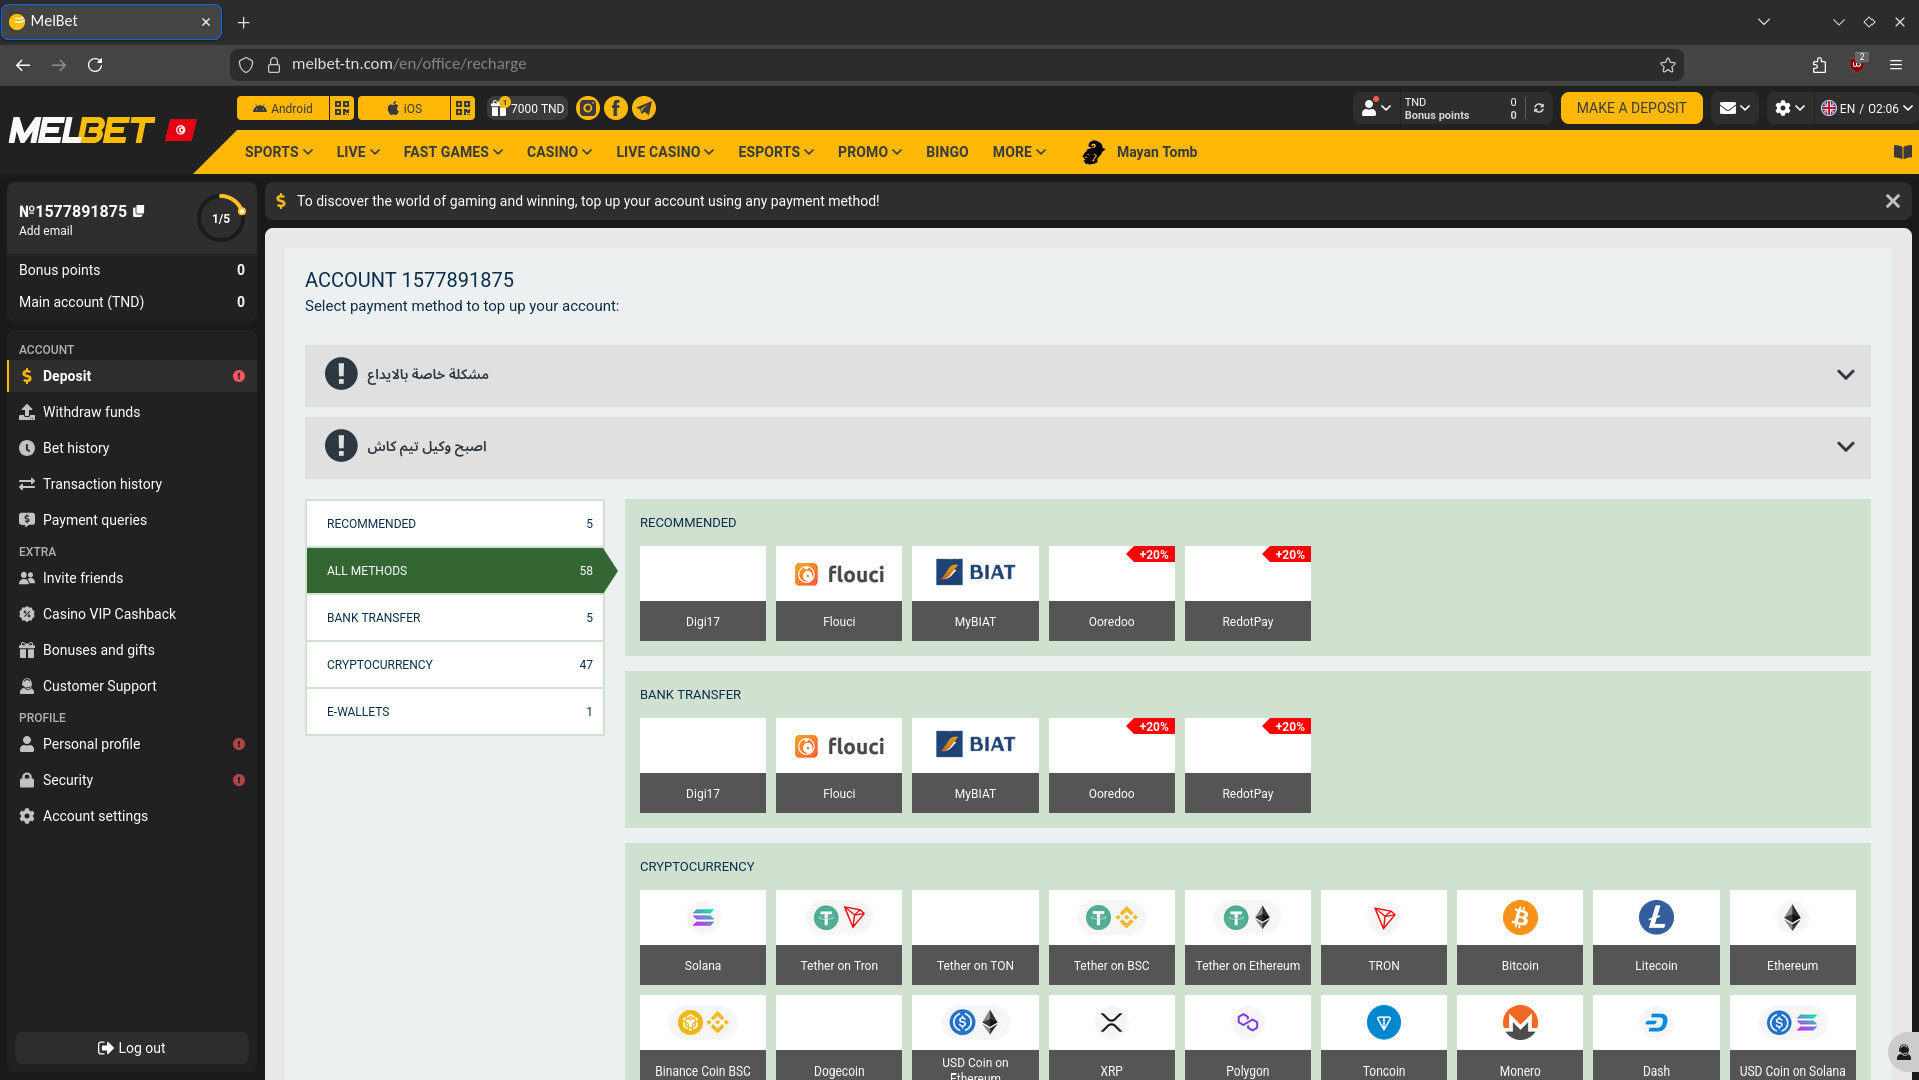Open the browser application menu
1919x1080 pixels.
1896,65
